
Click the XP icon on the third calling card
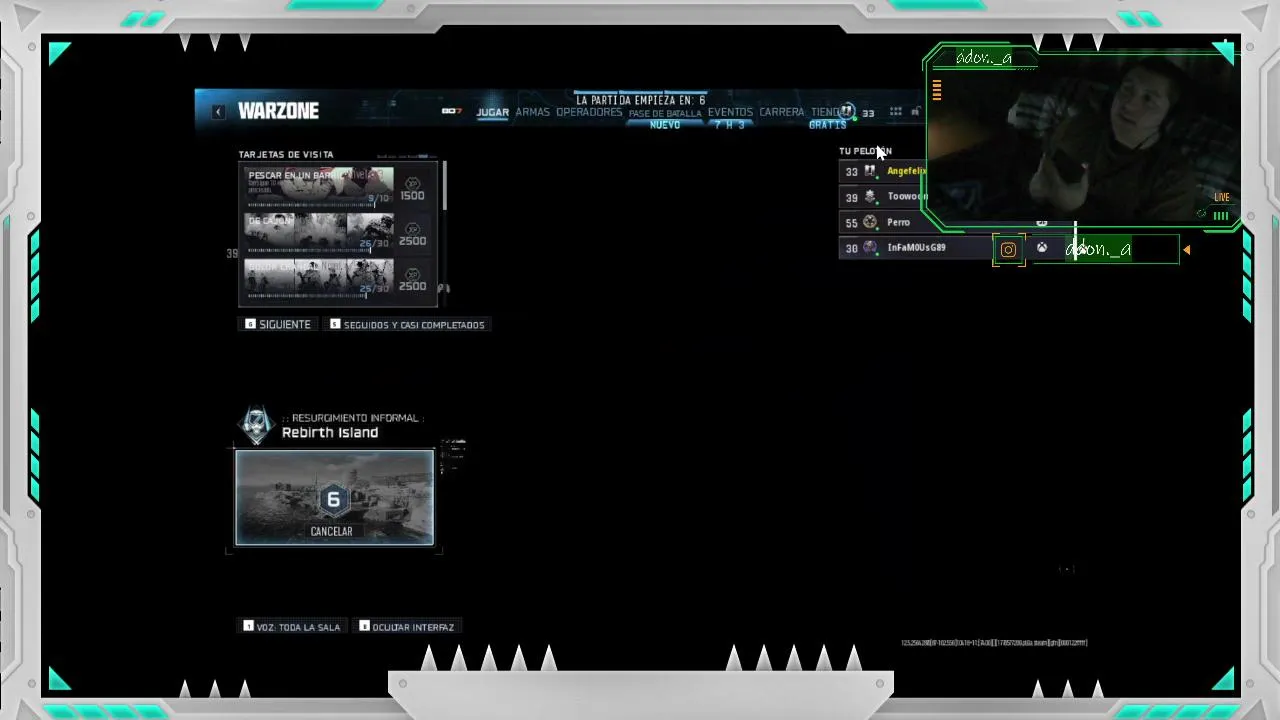[412, 273]
